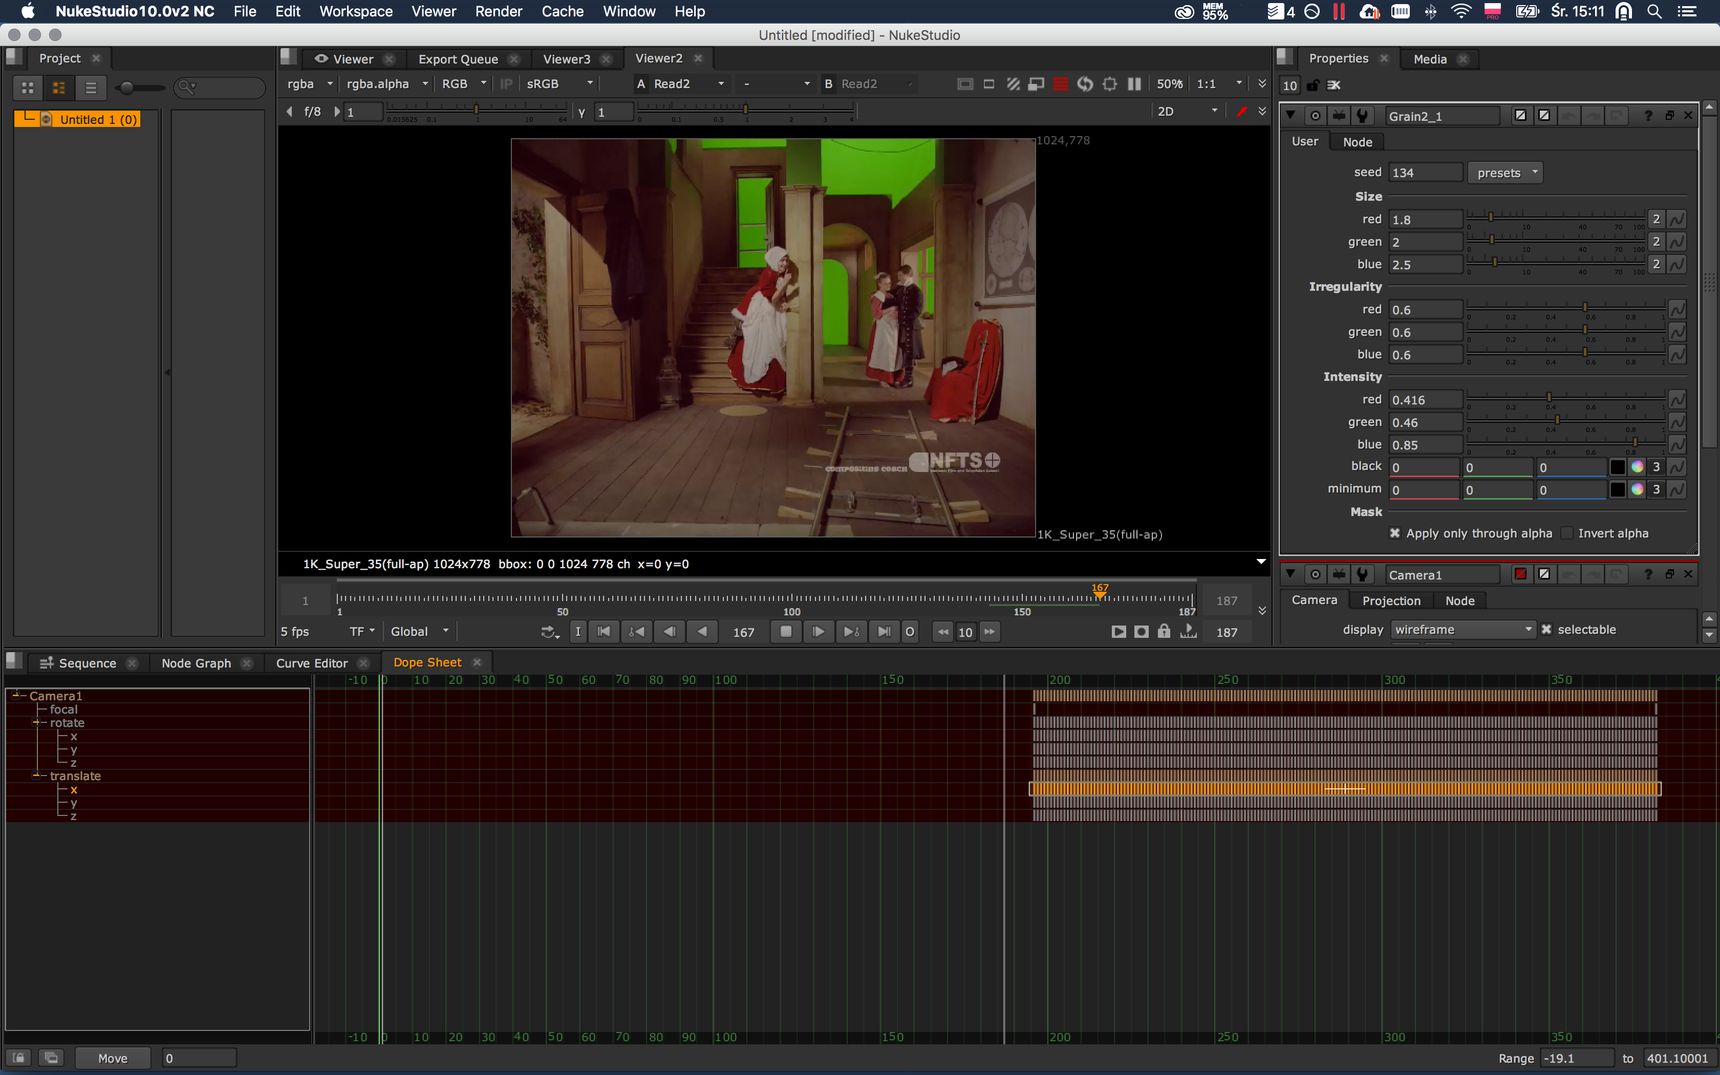
Task: Click the playback loop mode icon
Action: pos(550,631)
